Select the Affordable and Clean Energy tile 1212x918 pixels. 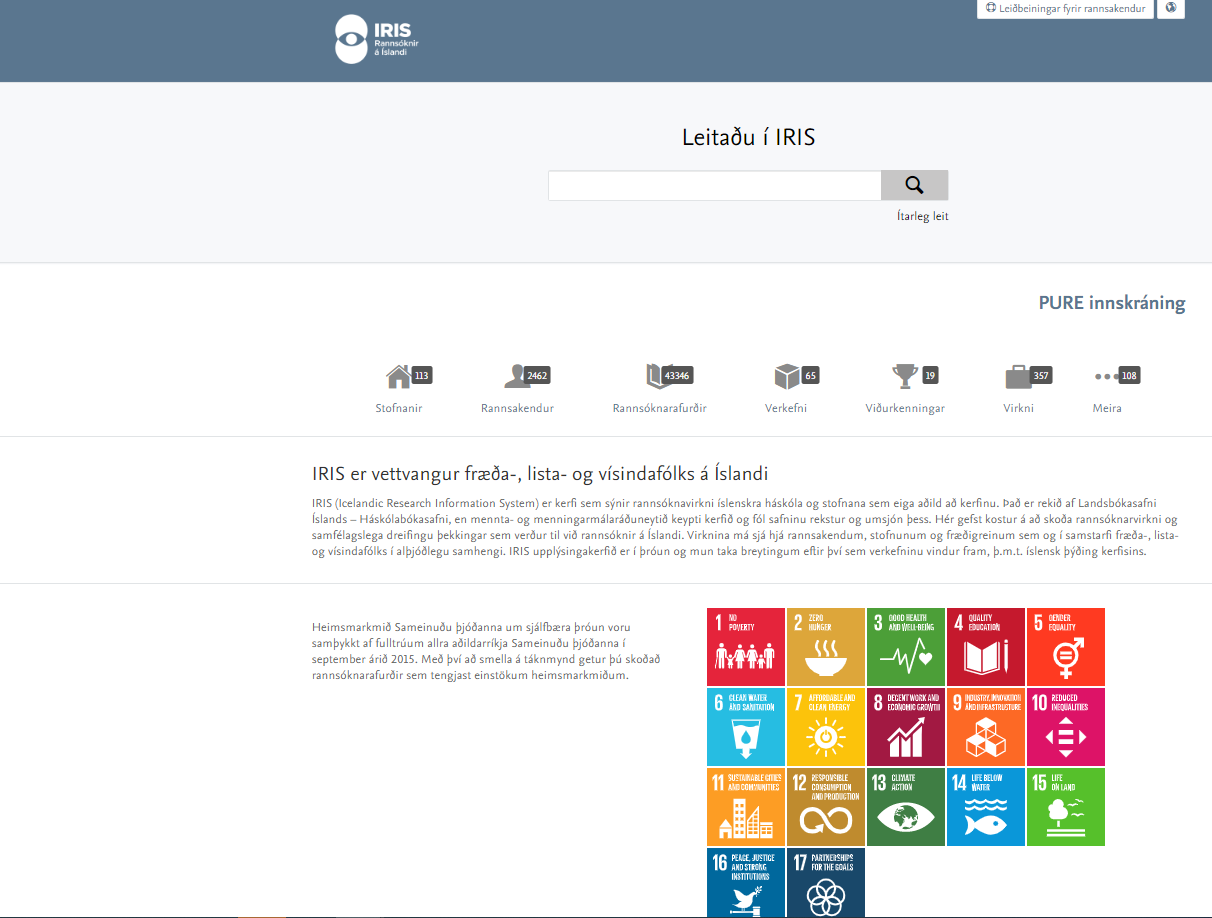click(x=826, y=727)
